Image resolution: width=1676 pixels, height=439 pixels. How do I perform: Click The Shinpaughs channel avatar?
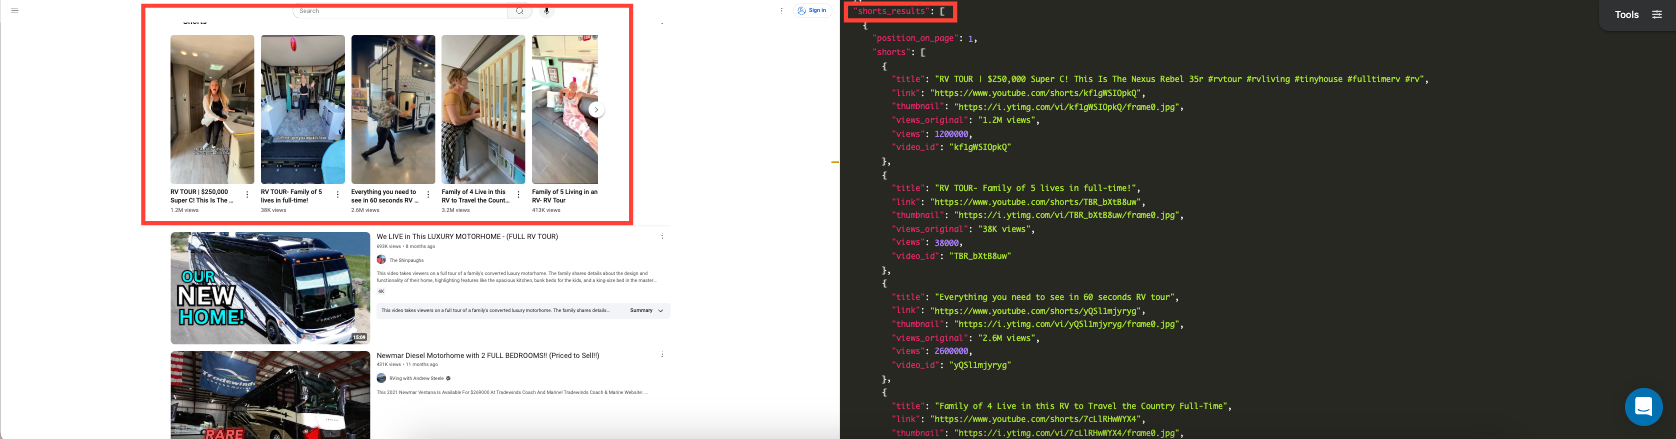pyautogui.click(x=381, y=259)
